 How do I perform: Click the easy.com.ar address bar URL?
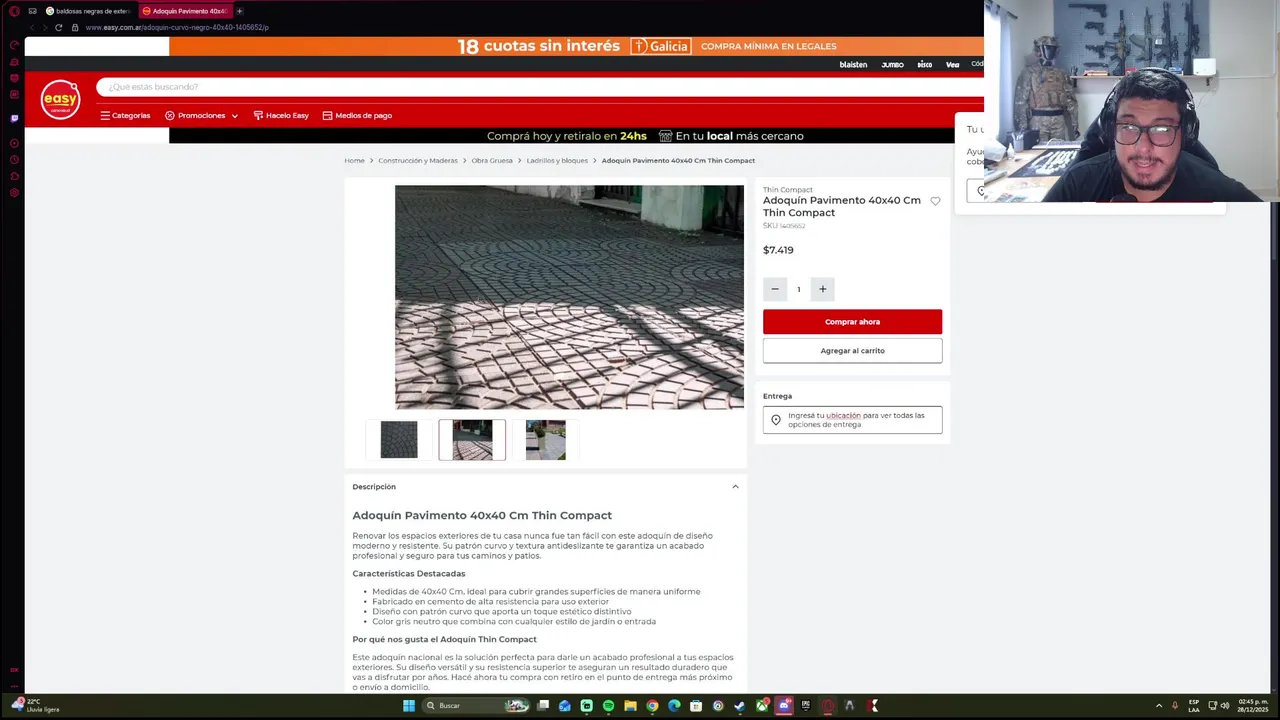(177, 27)
